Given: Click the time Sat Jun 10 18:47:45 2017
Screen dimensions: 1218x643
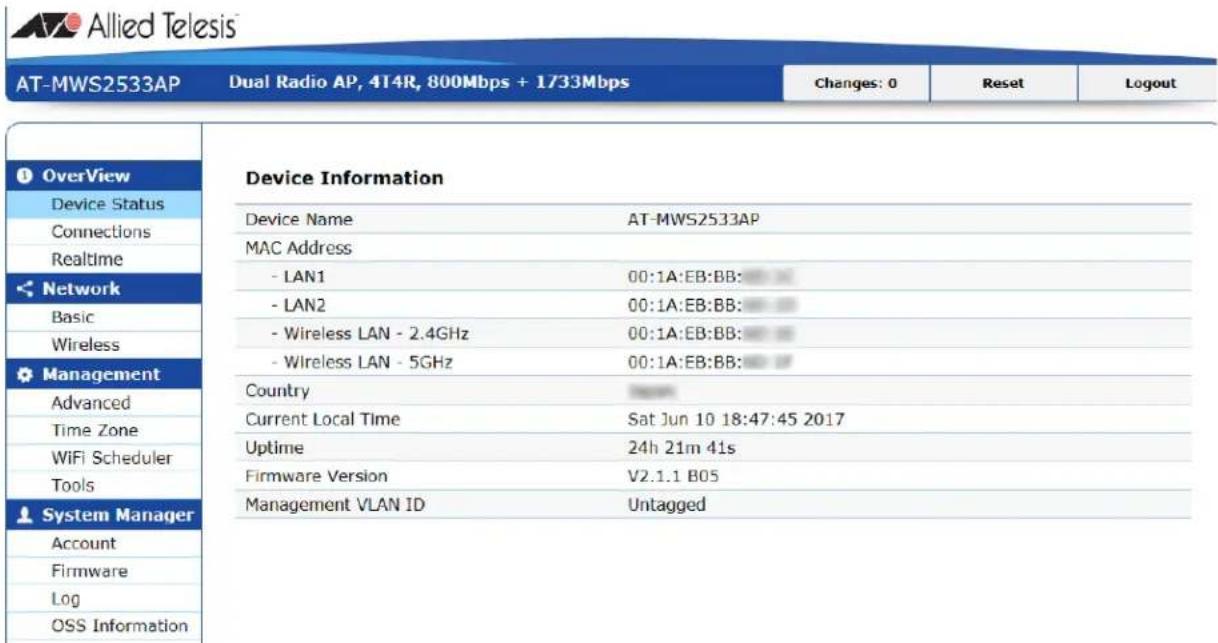Looking at the screenshot, I should point(735,420).
